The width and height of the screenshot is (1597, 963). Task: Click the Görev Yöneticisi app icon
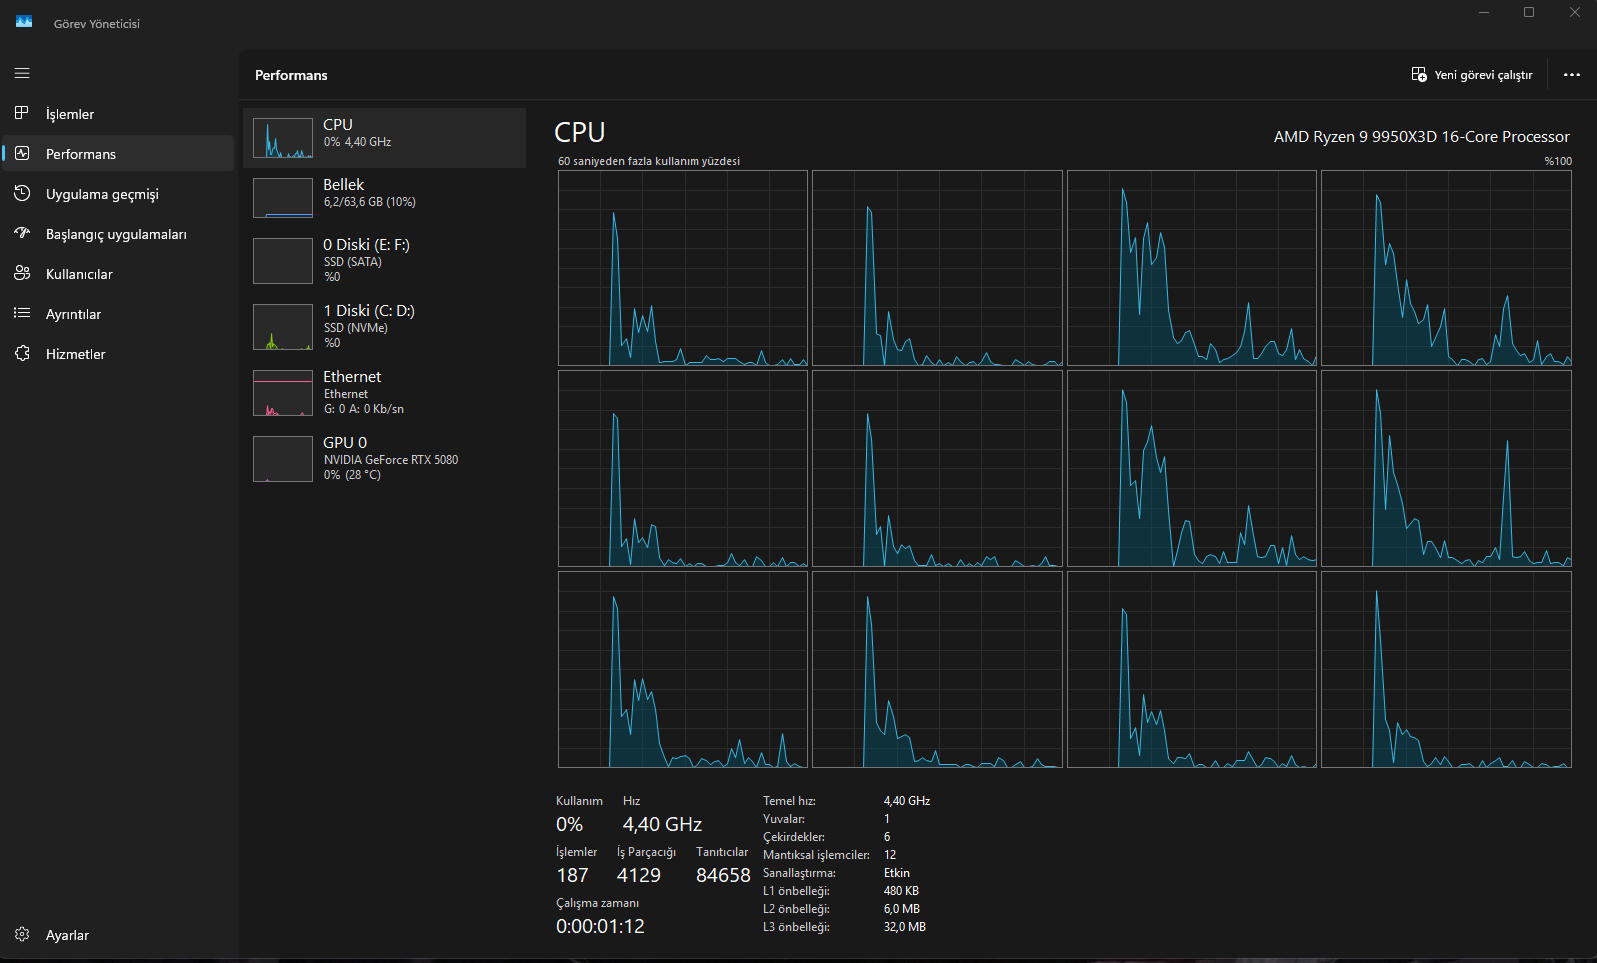(x=24, y=22)
